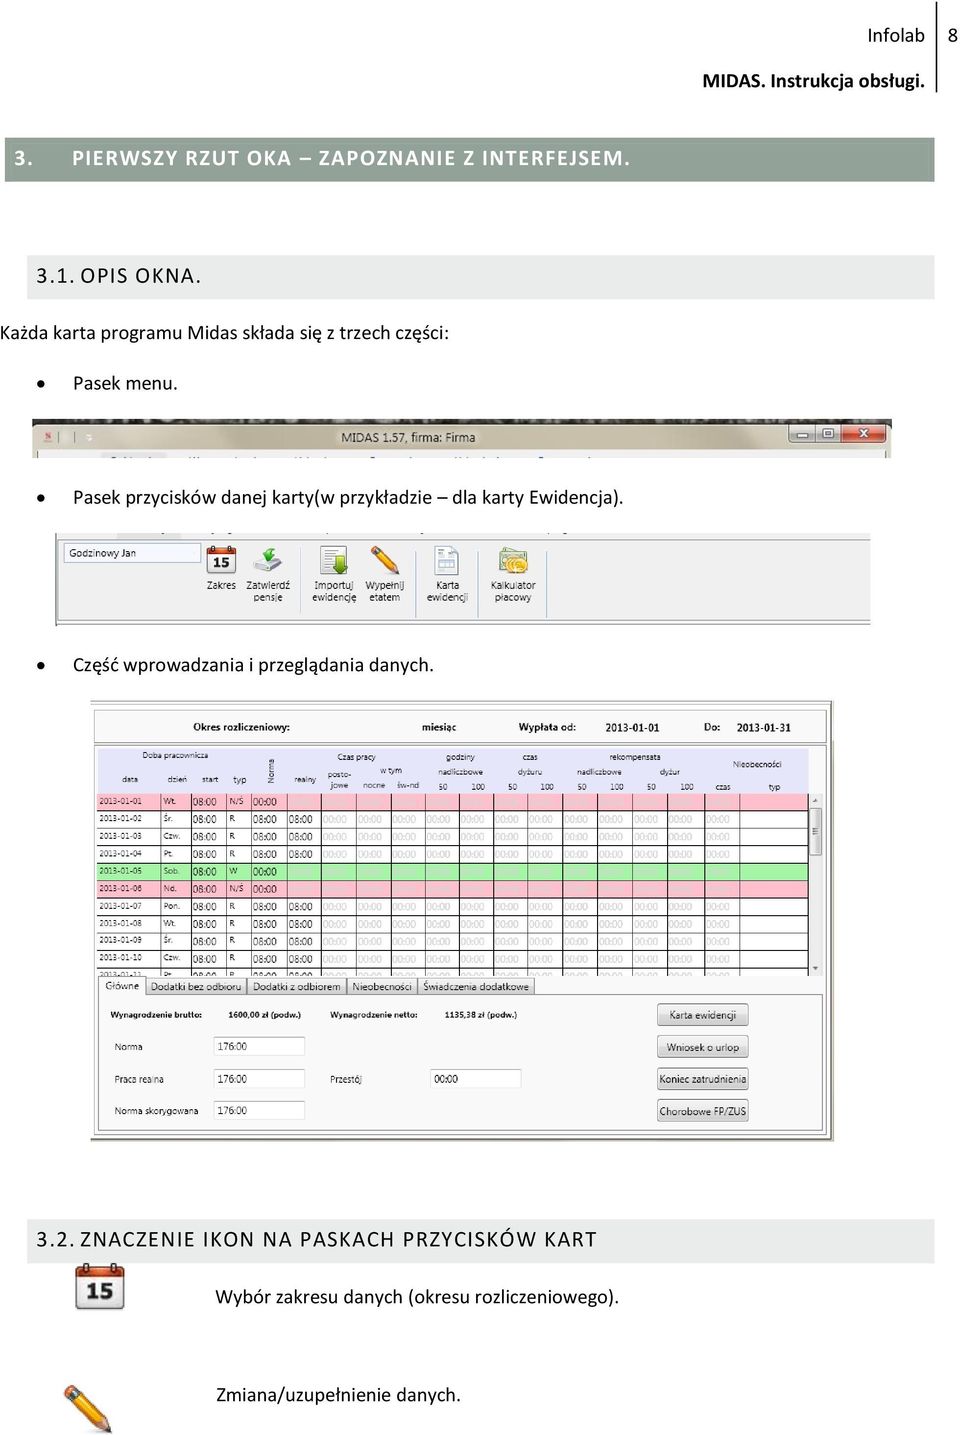The image size is (960, 1435).
Task: Click the Wynagrodzenie brutto value 1600,00 zł
Action: [x=264, y=1015]
